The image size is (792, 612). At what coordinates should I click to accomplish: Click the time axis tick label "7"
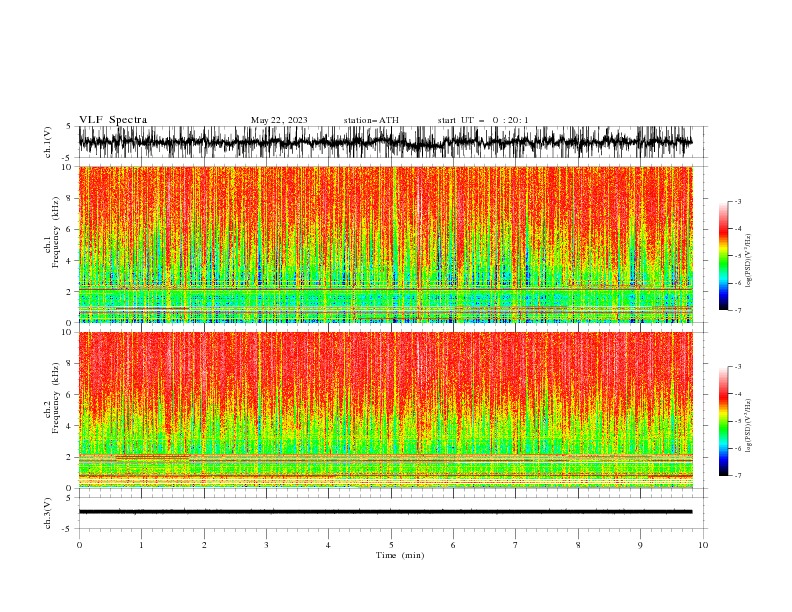(516, 545)
